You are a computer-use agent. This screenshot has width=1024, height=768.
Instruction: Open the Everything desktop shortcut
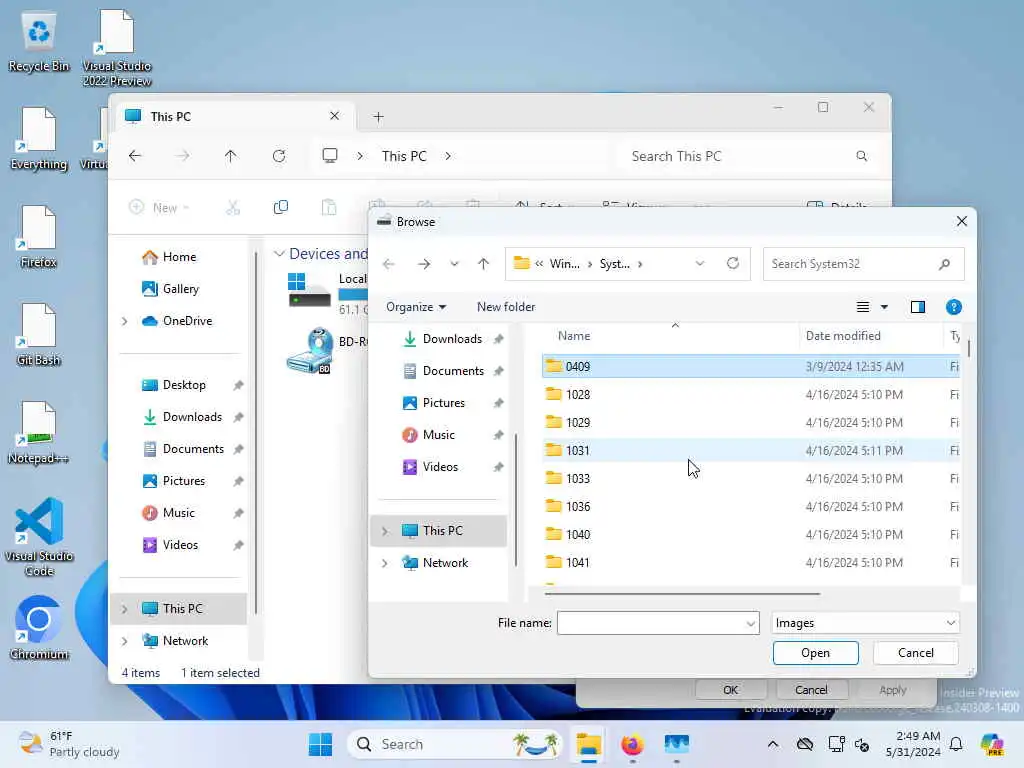39,139
